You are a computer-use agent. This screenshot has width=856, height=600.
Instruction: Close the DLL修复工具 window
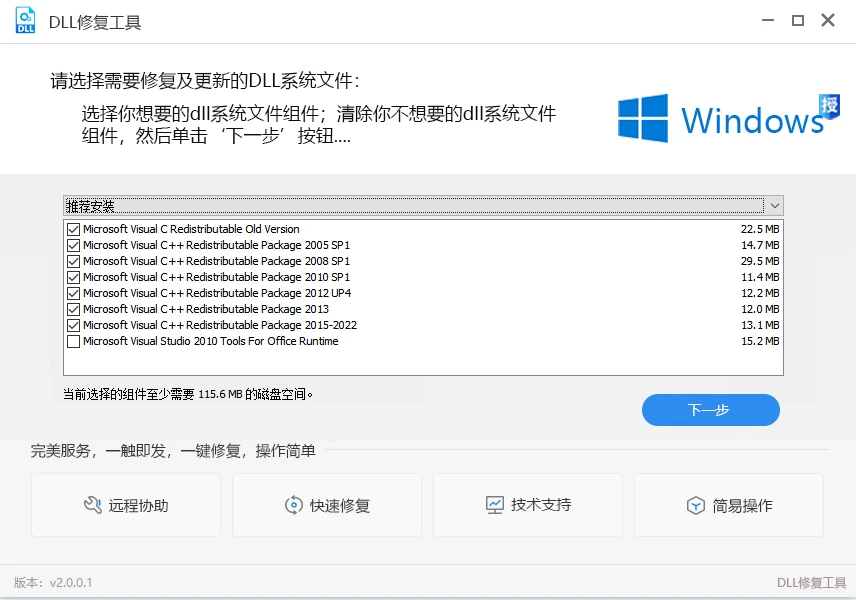pyautogui.click(x=828, y=20)
